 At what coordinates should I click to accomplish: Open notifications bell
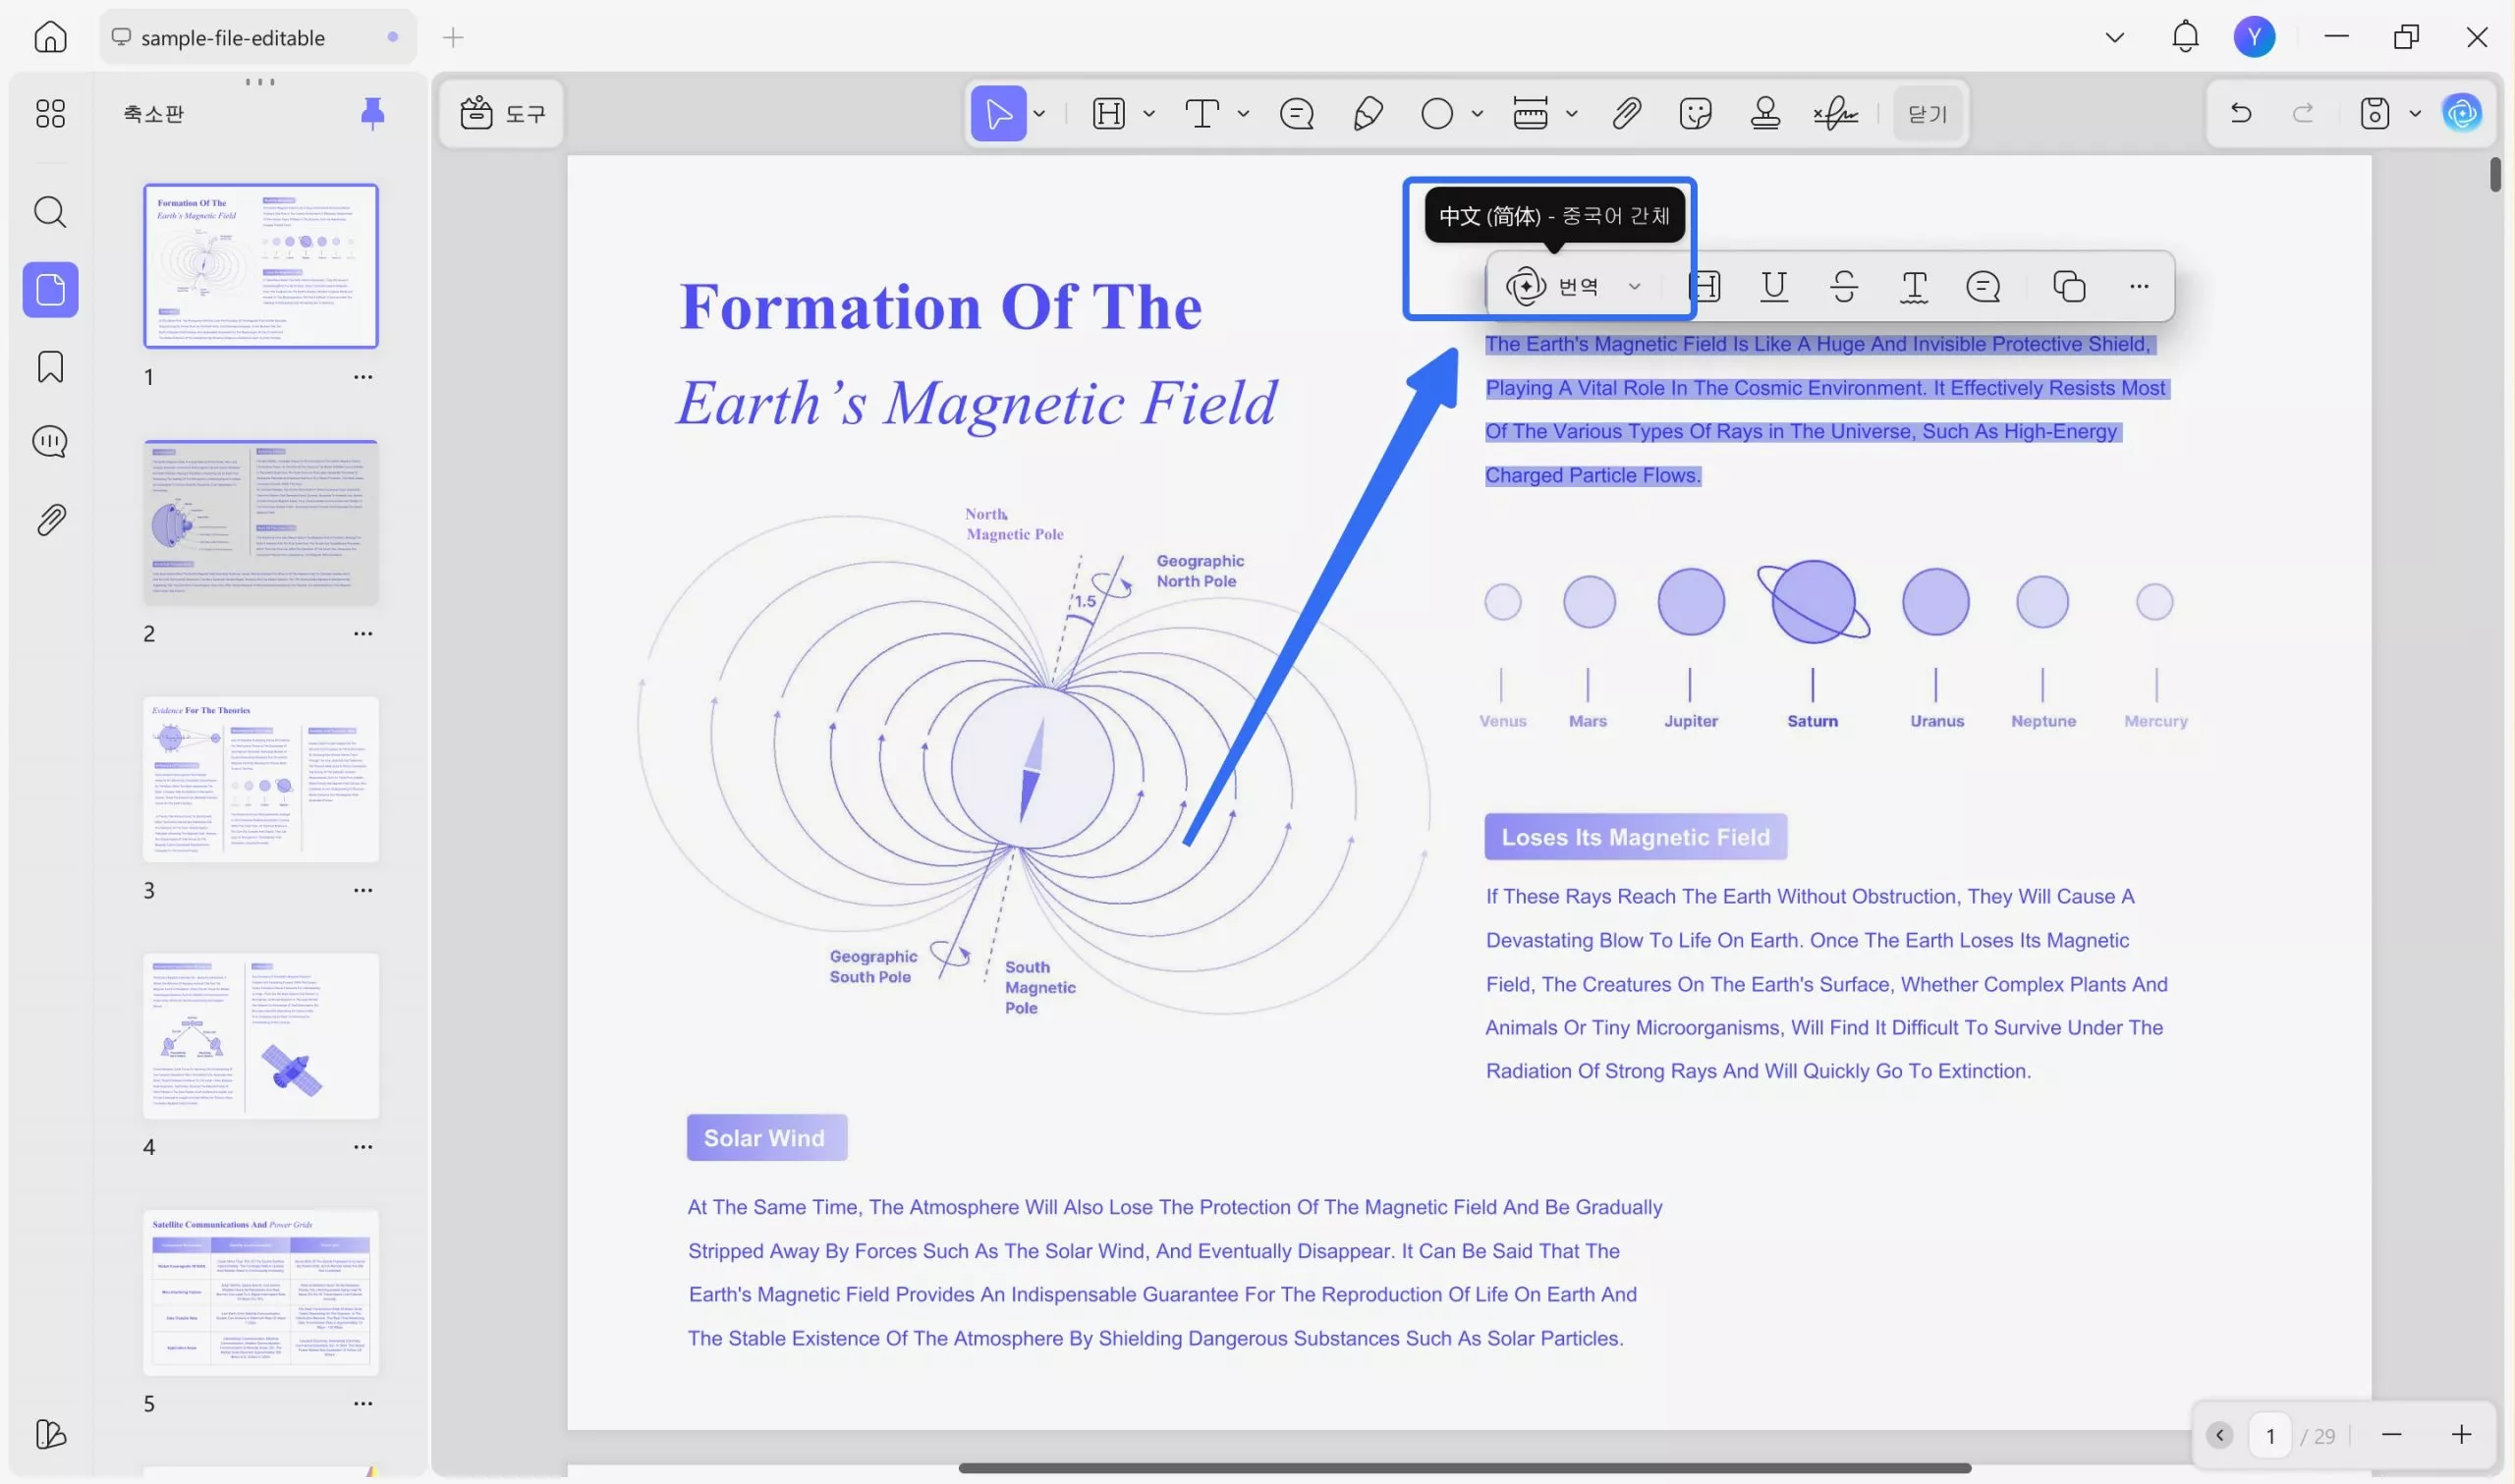(2185, 37)
